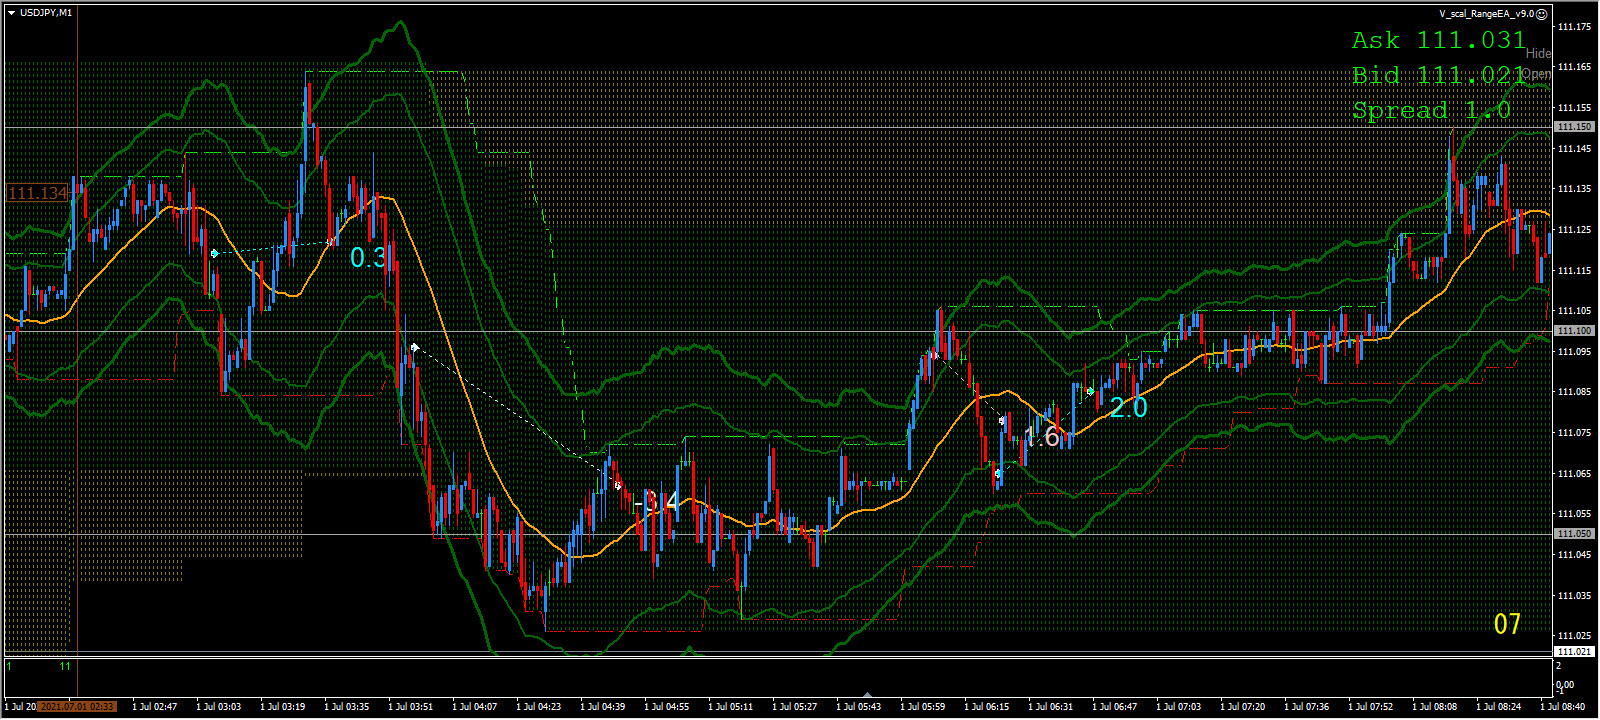
Task: Select the 111.050 horizontal line price tag
Action: pos(1574,534)
